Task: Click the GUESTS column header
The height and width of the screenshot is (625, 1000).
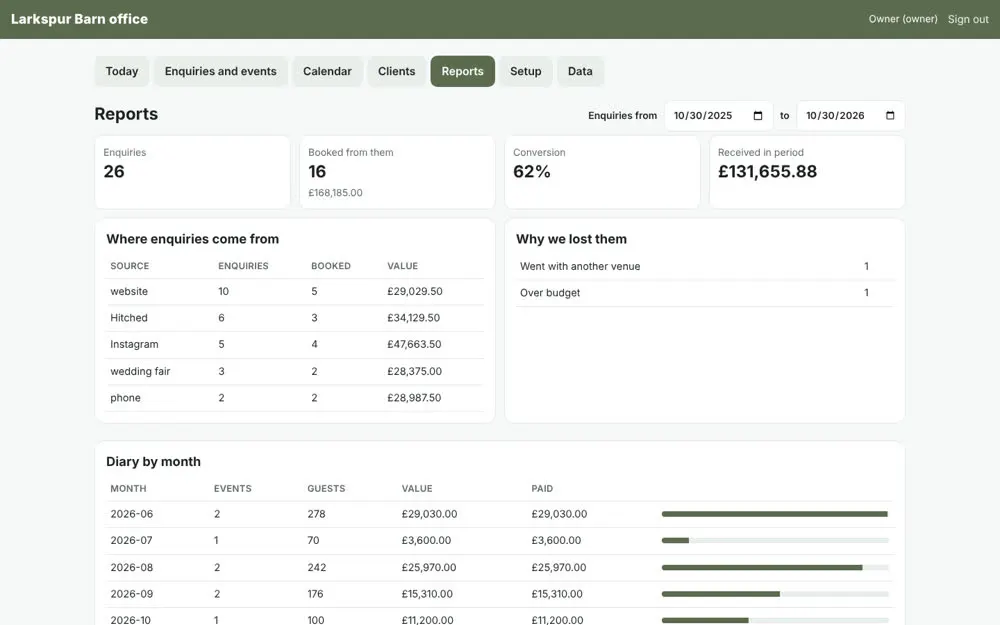Action: coord(326,489)
